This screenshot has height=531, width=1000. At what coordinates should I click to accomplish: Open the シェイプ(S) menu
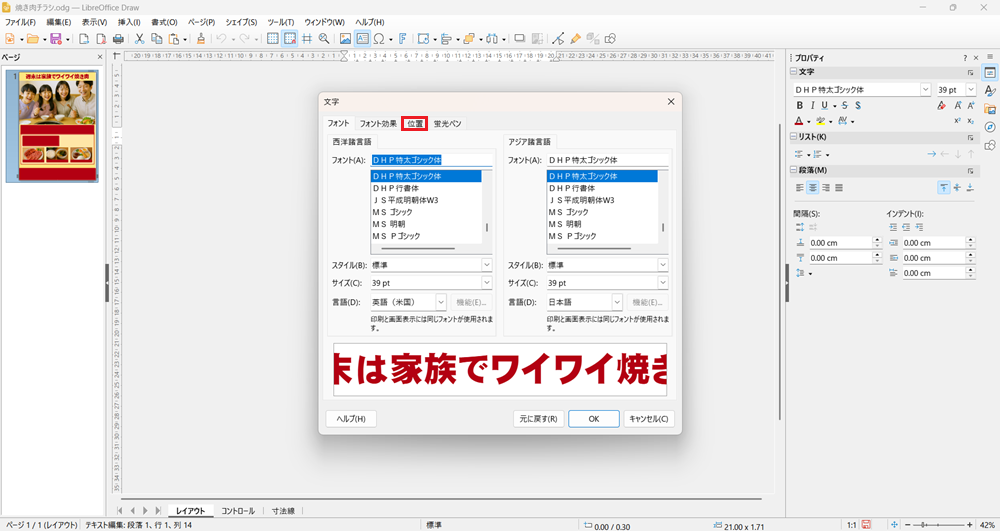coord(241,22)
